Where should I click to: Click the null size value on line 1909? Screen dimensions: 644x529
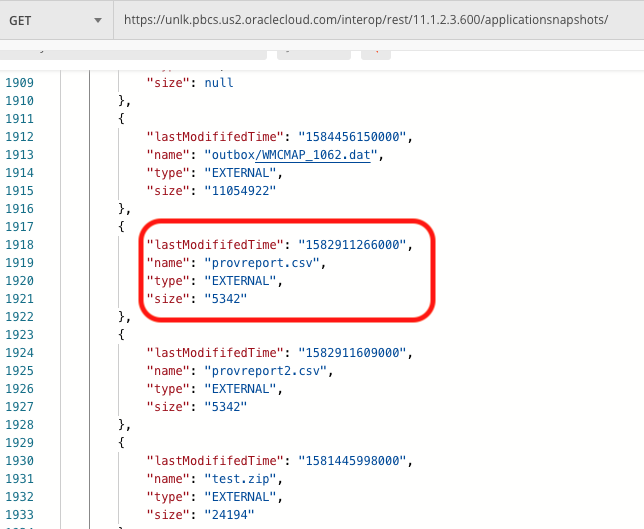tap(218, 82)
